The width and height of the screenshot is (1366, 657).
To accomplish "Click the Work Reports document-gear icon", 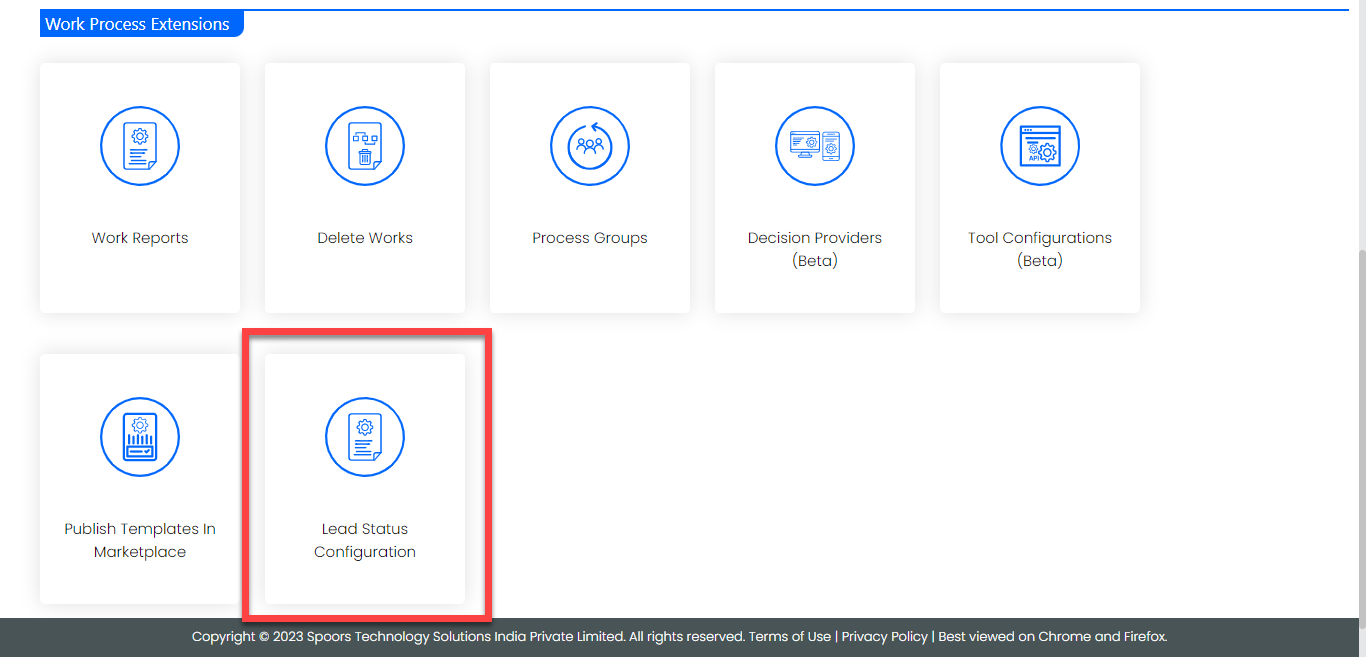I will click(x=140, y=147).
